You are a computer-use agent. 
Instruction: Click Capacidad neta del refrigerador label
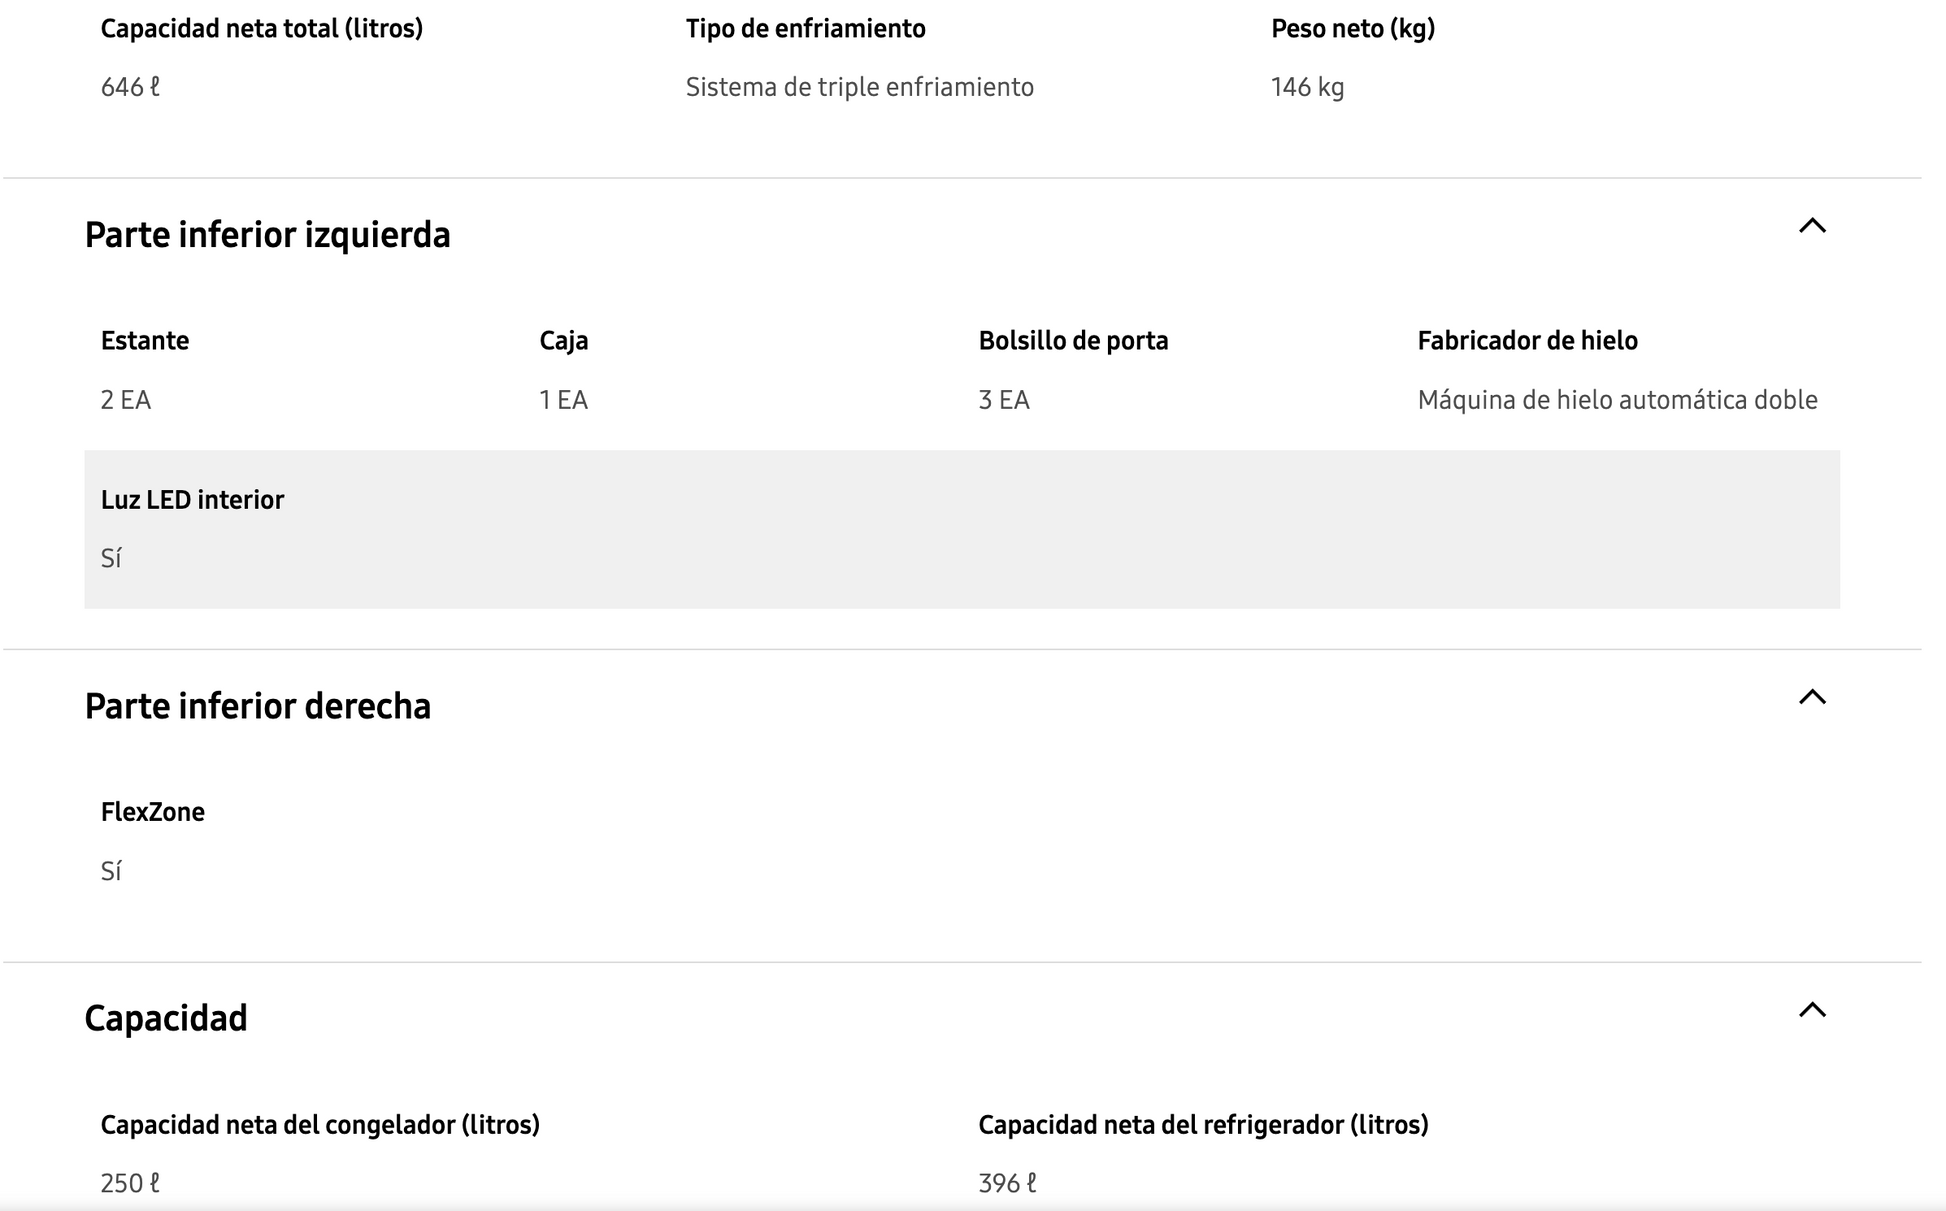pyautogui.click(x=1203, y=1125)
